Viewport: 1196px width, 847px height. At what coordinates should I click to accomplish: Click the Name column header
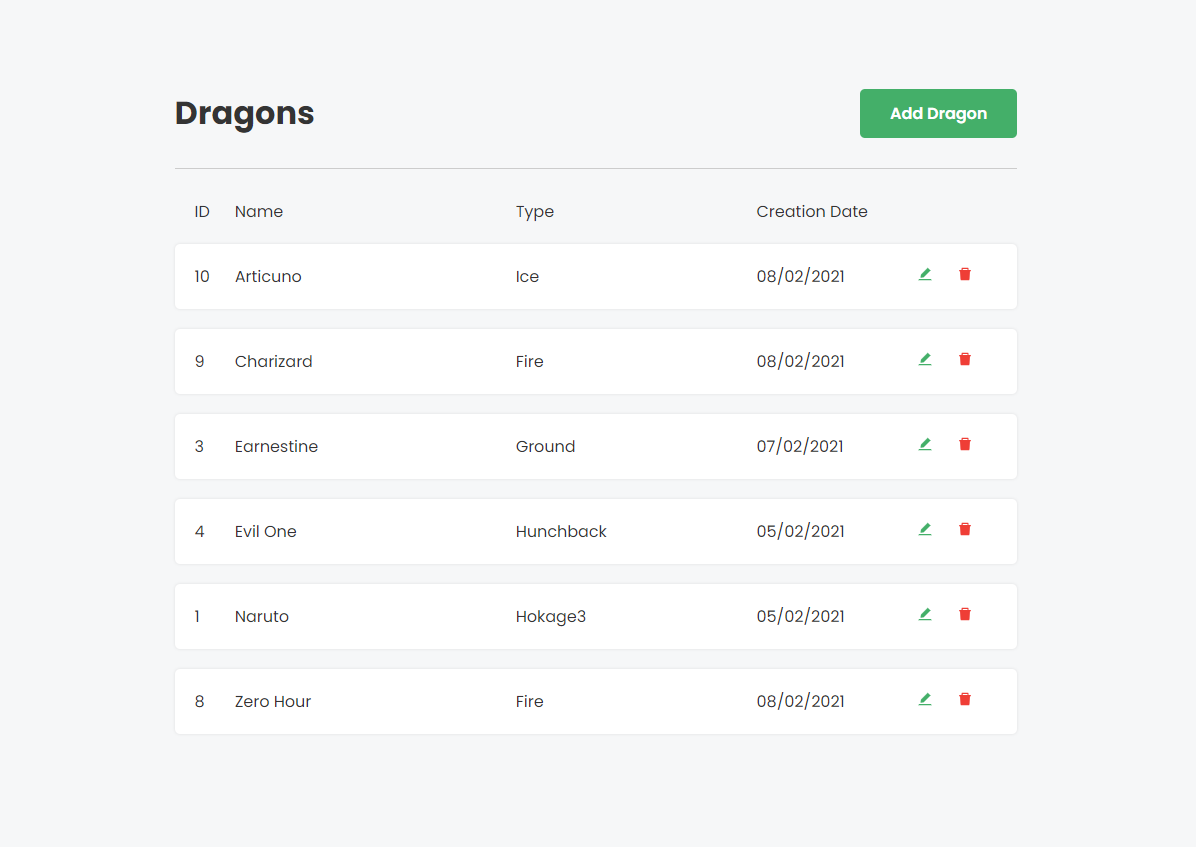259,211
